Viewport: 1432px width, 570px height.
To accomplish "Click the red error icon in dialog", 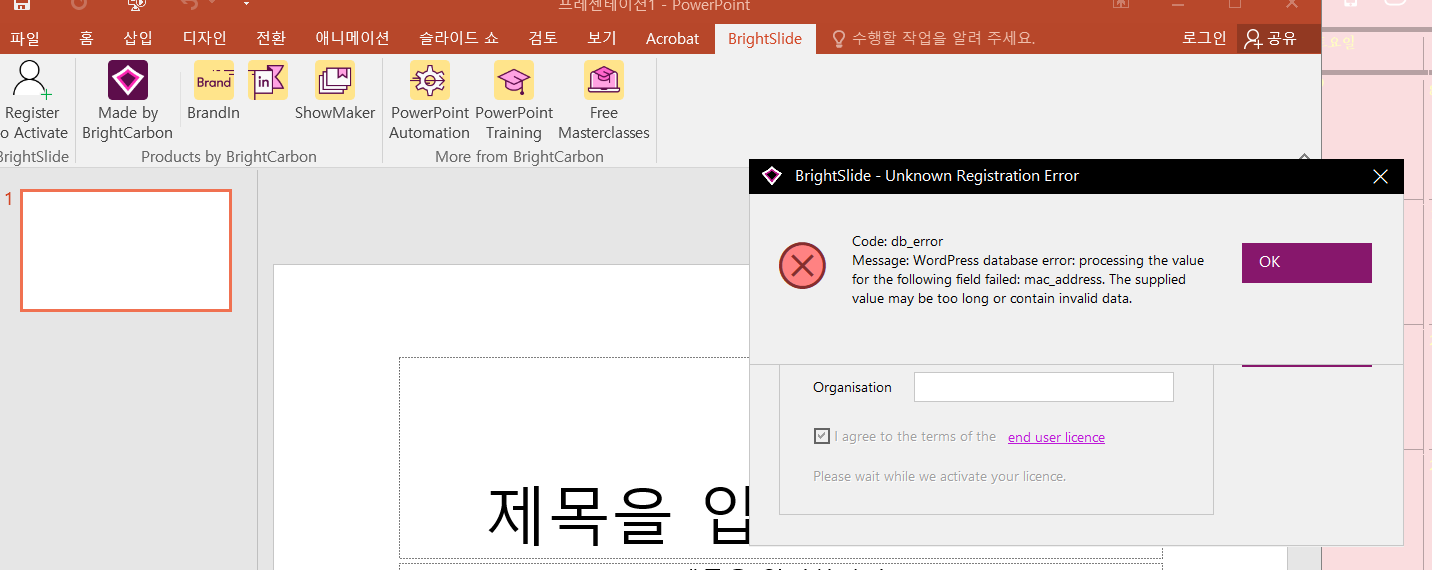I will tap(802, 266).
